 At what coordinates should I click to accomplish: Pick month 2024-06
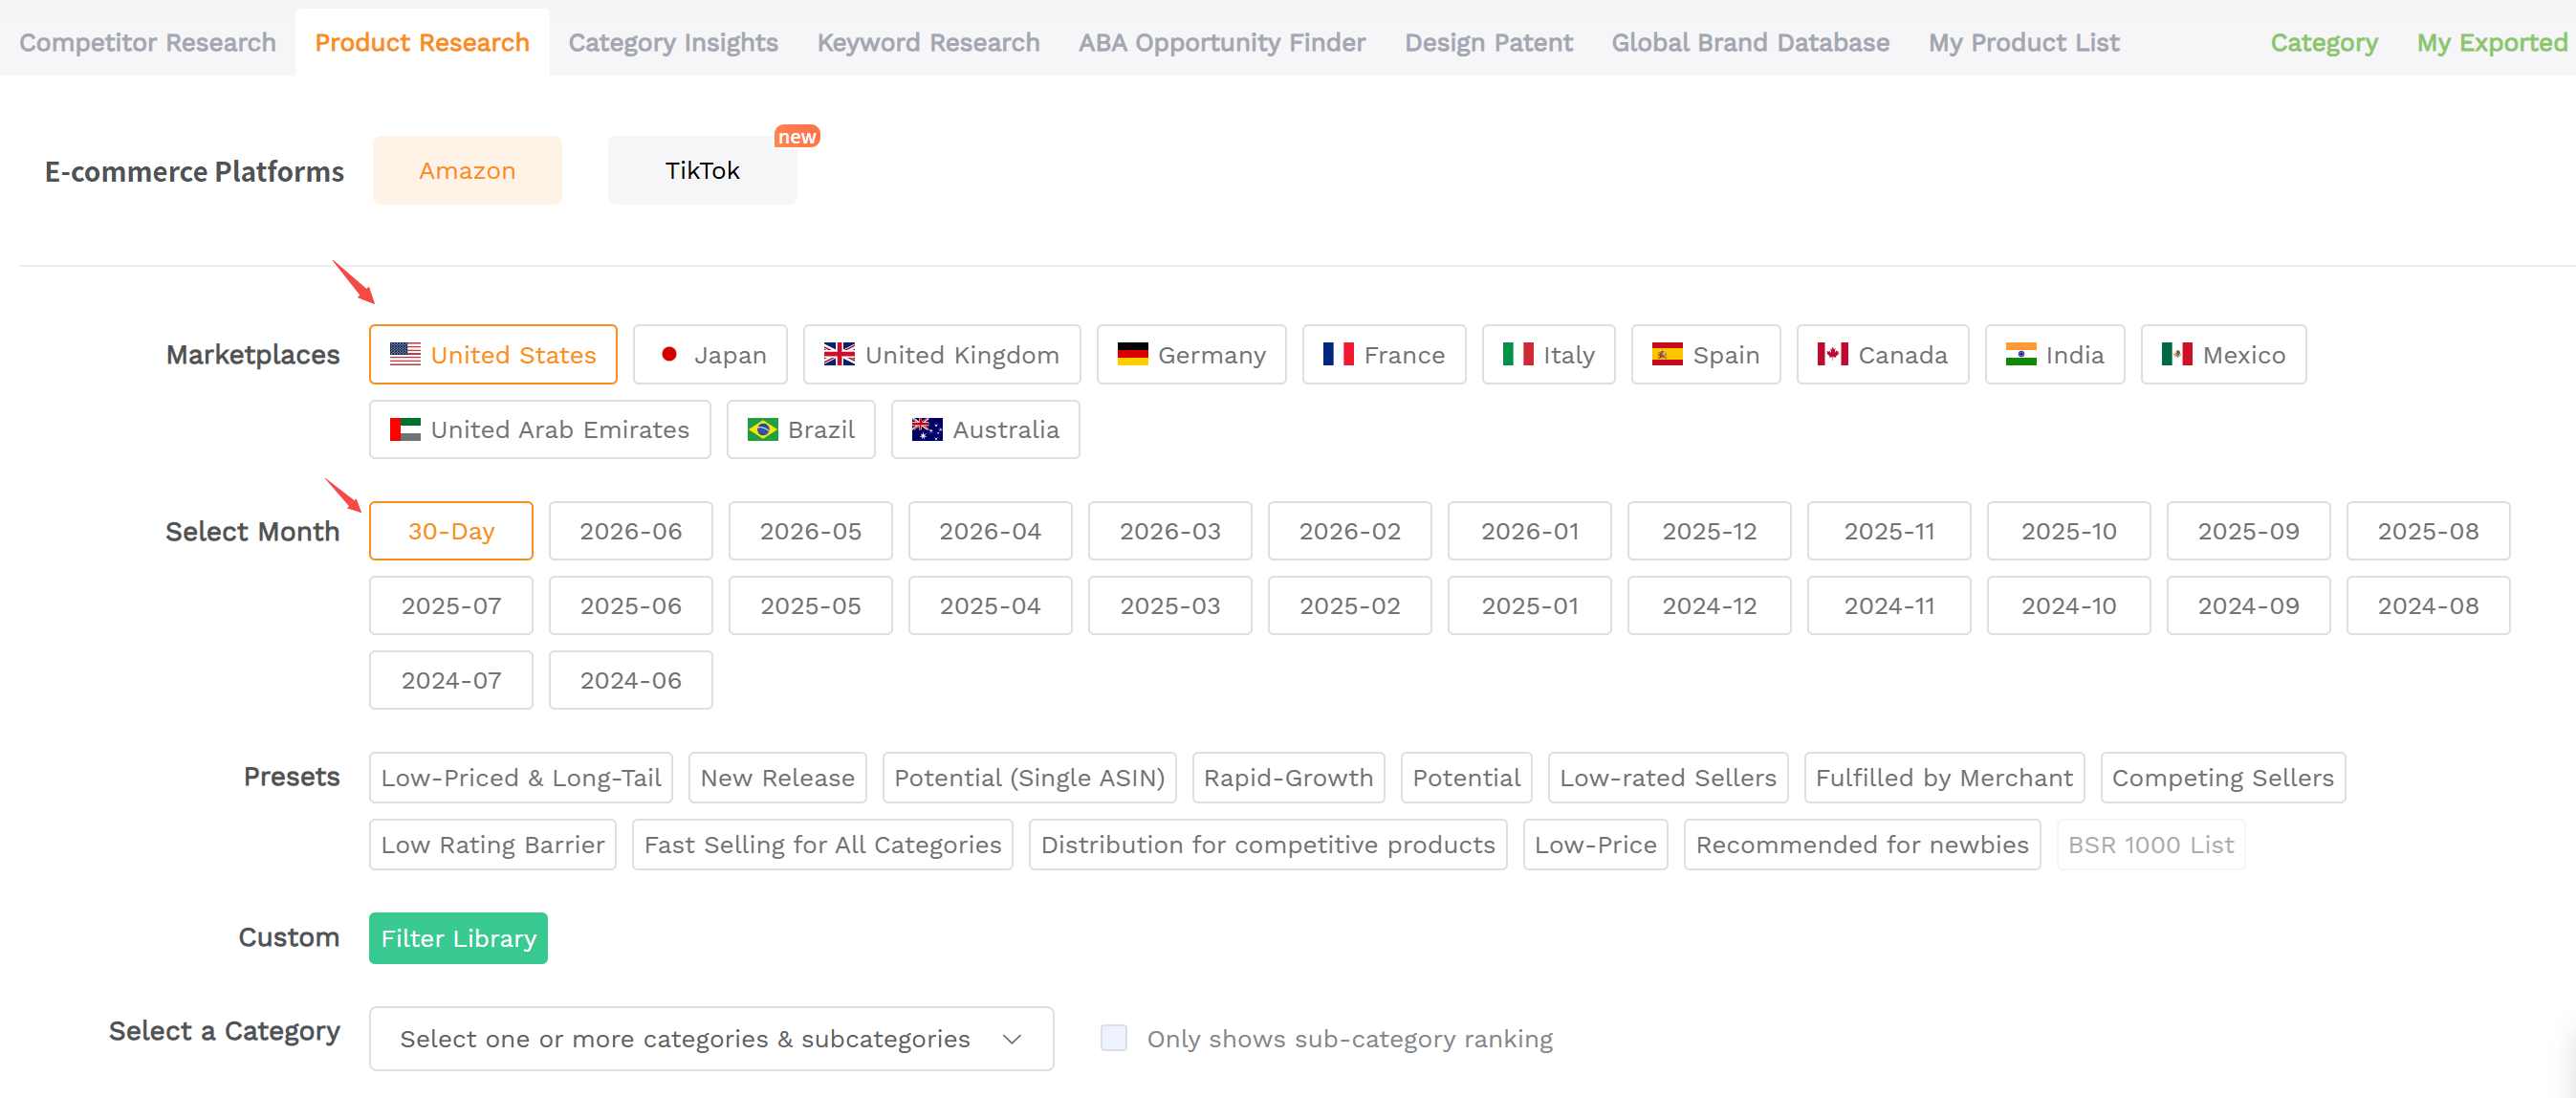(631, 681)
